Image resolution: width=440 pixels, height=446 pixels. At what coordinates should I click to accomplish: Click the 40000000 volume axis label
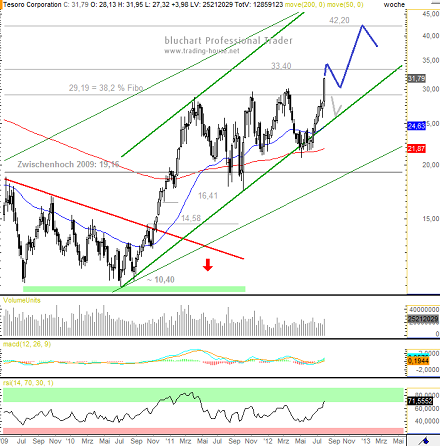pyautogui.click(x=424, y=310)
